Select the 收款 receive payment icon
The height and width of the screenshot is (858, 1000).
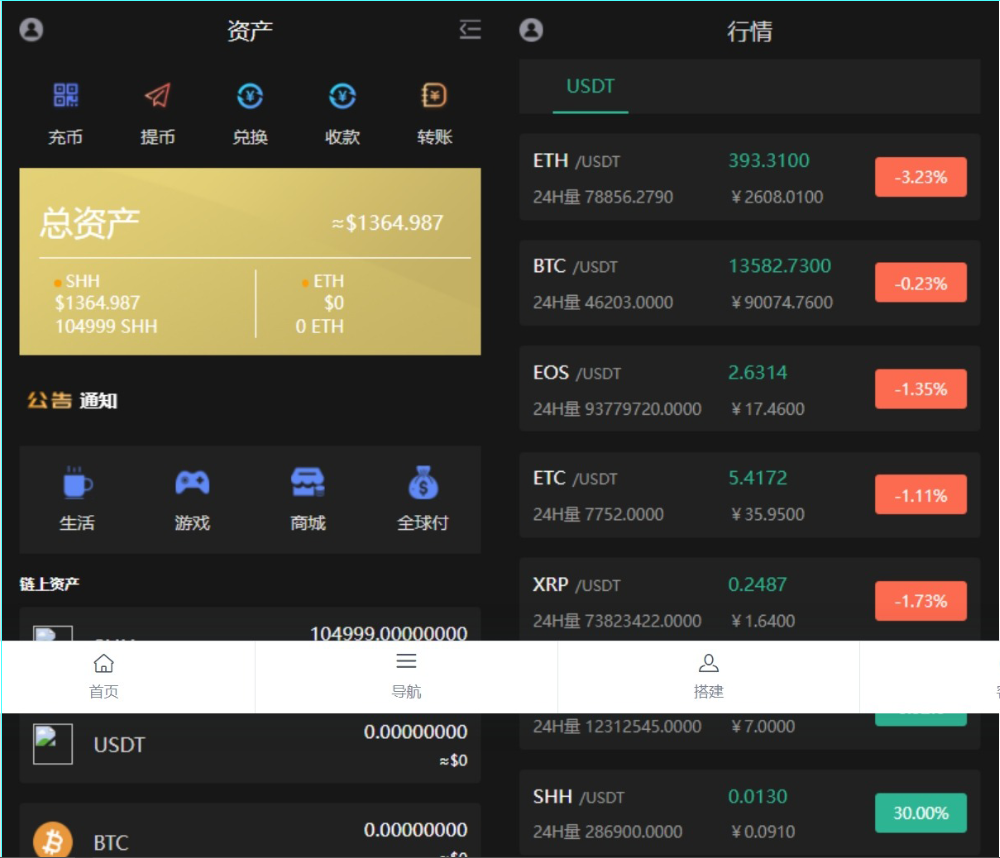pos(342,96)
